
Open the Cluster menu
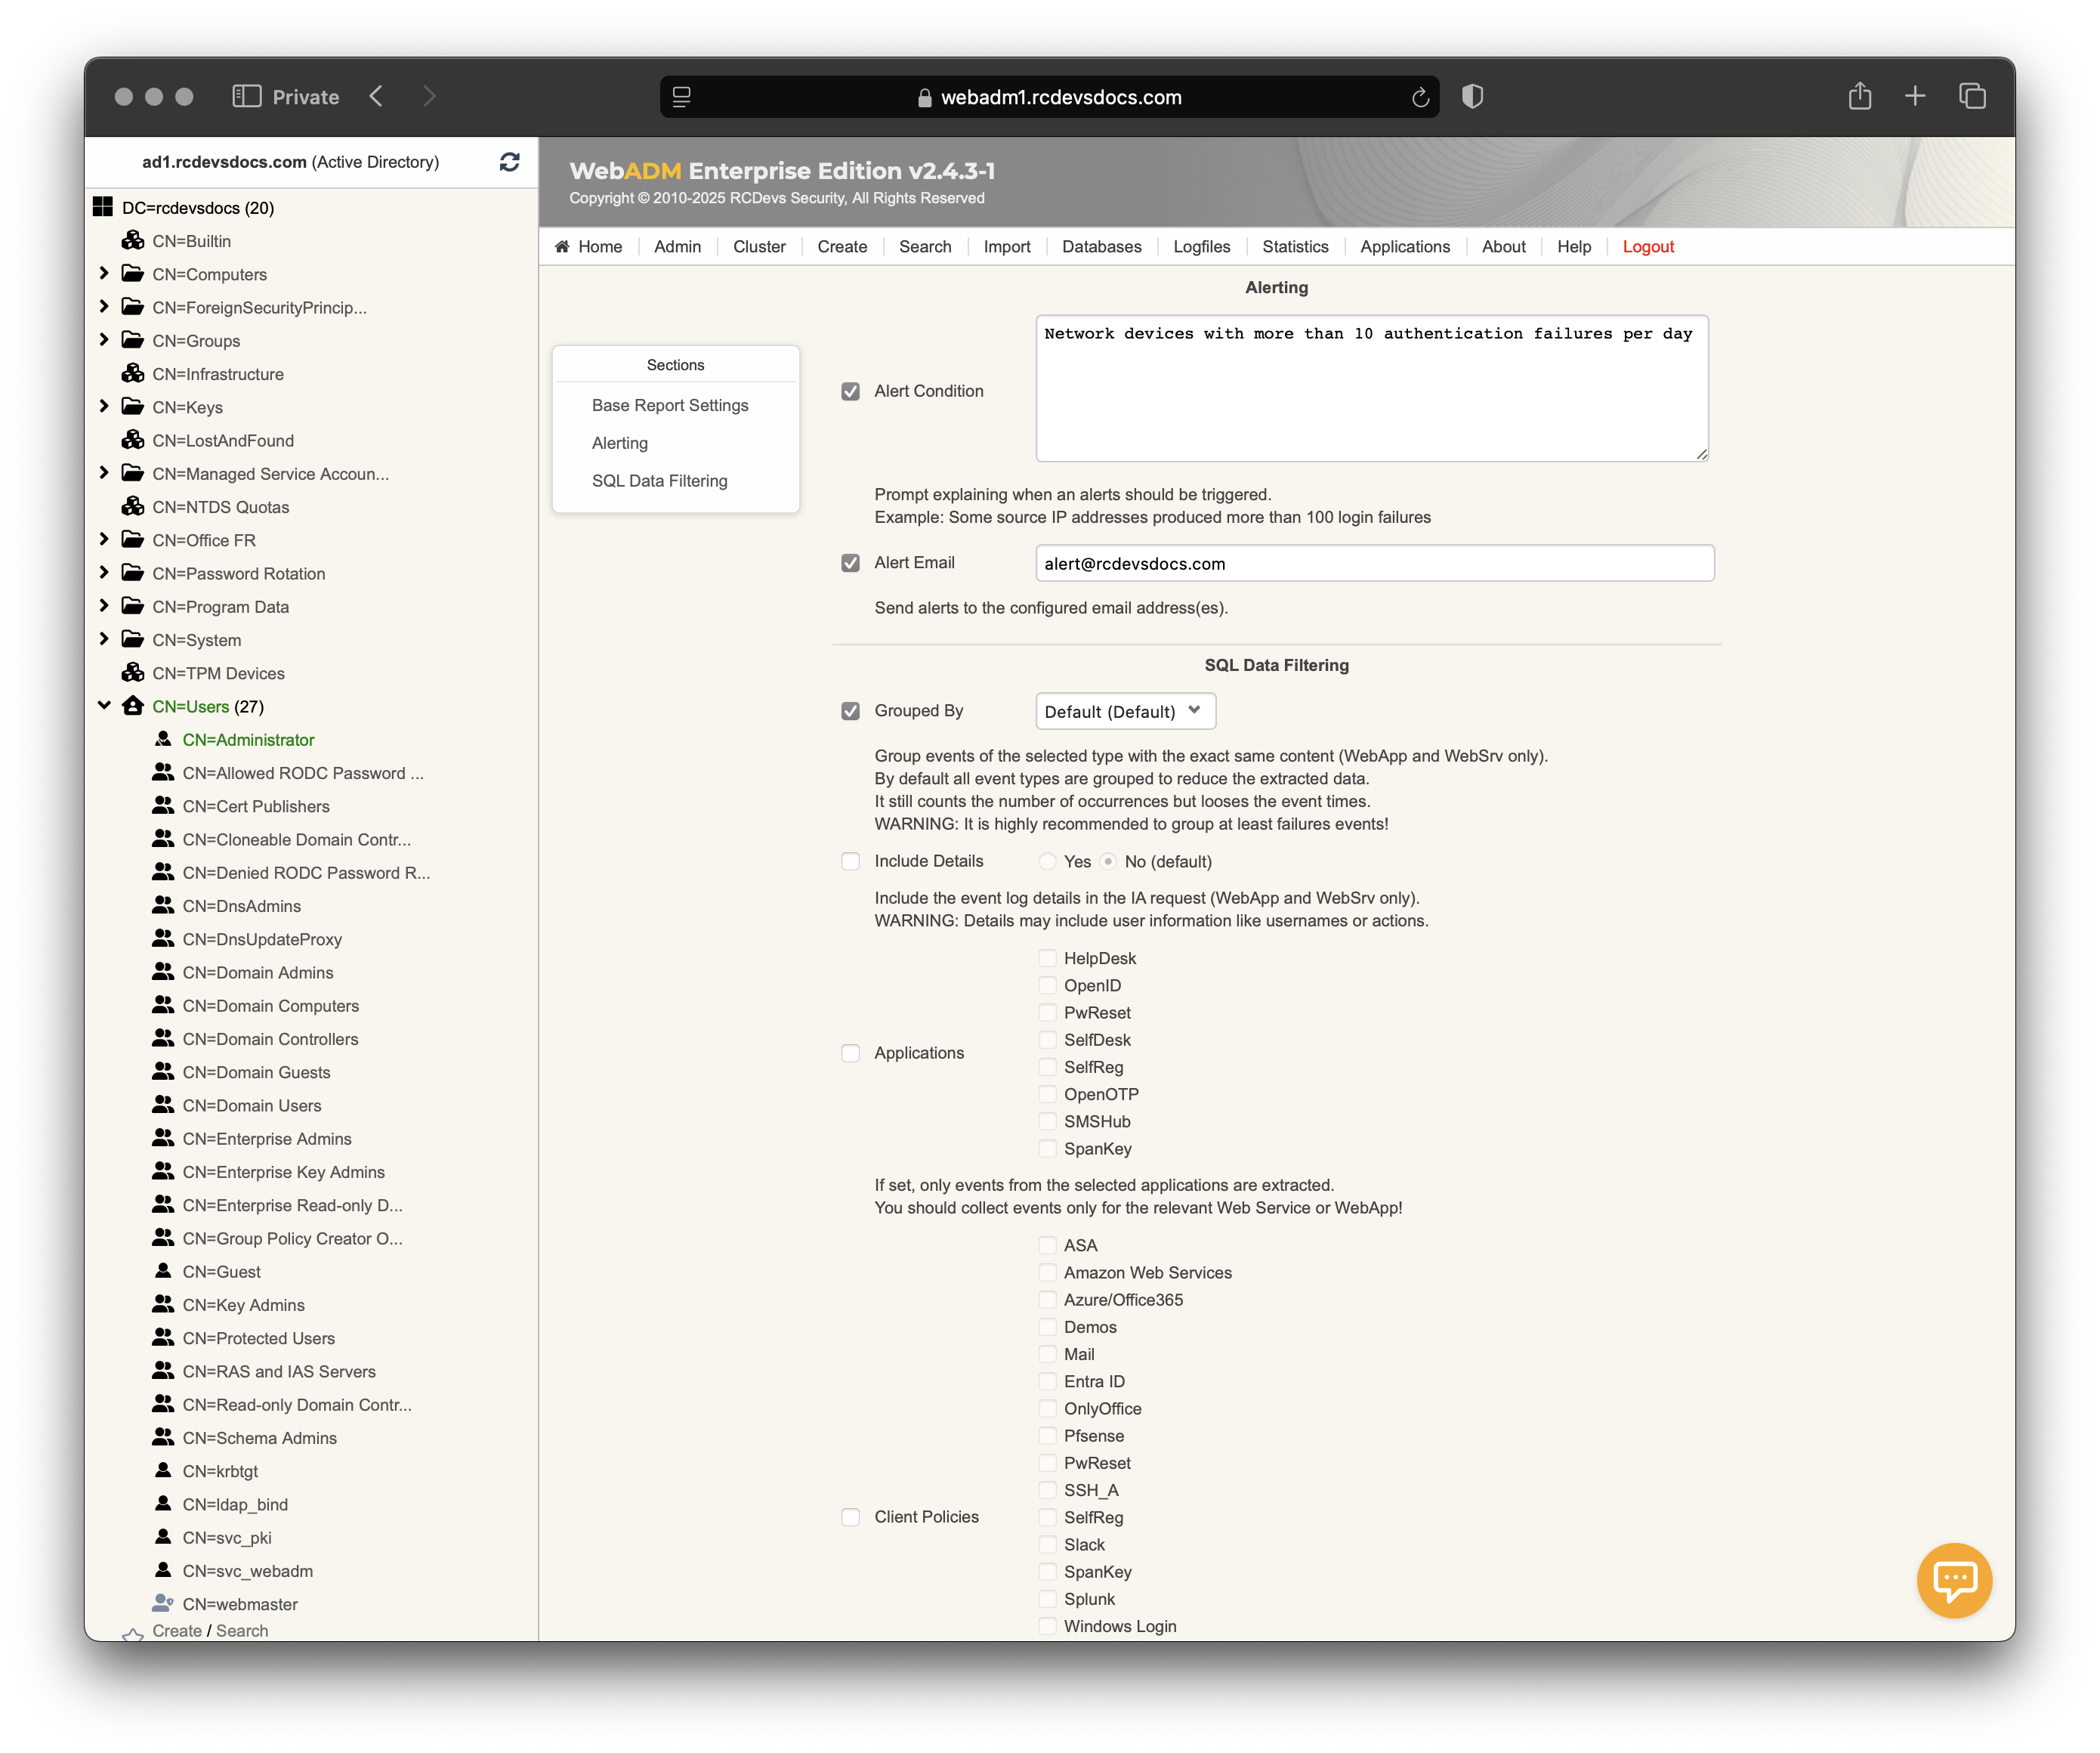[x=759, y=247]
